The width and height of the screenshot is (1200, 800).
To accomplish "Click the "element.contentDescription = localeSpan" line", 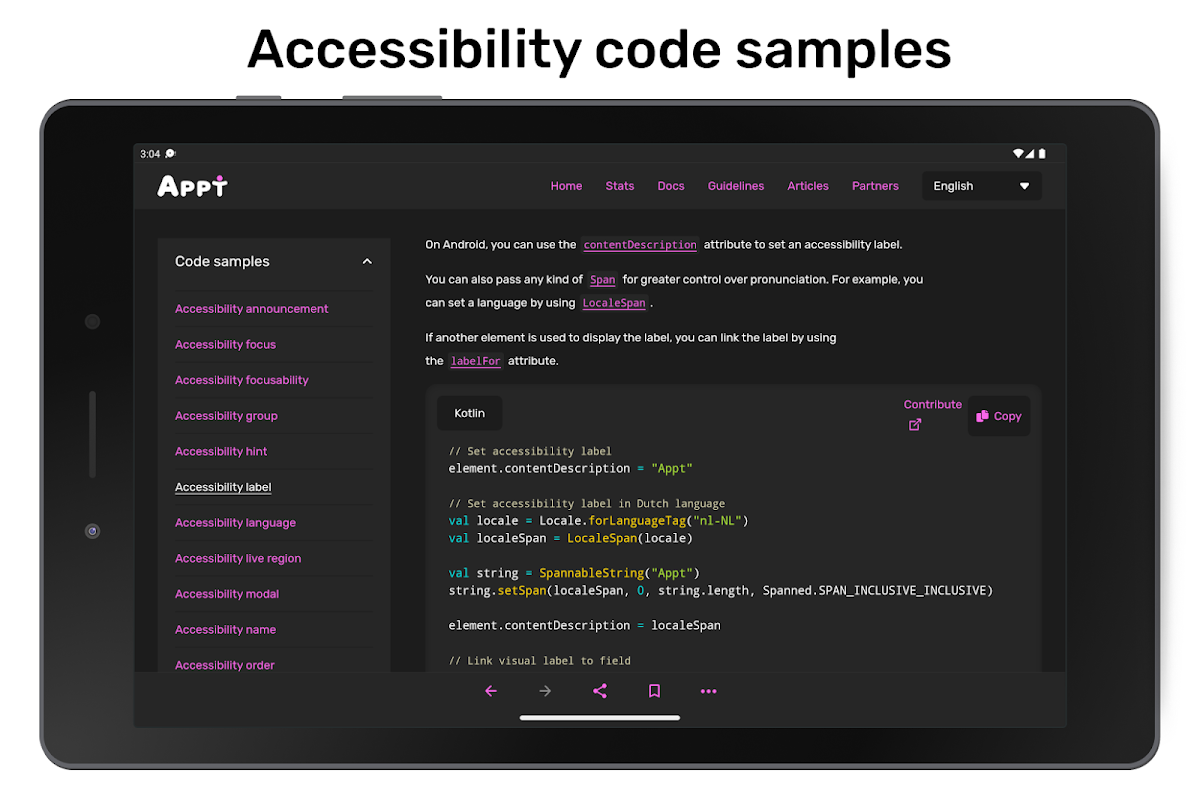I will (x=585, y=625).
